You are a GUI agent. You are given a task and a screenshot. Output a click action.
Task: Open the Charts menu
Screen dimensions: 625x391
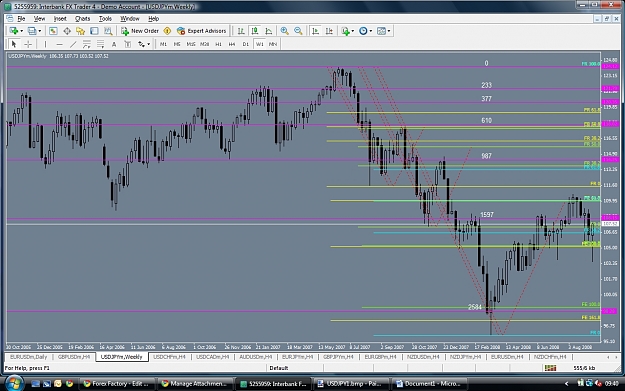(83, 18)
